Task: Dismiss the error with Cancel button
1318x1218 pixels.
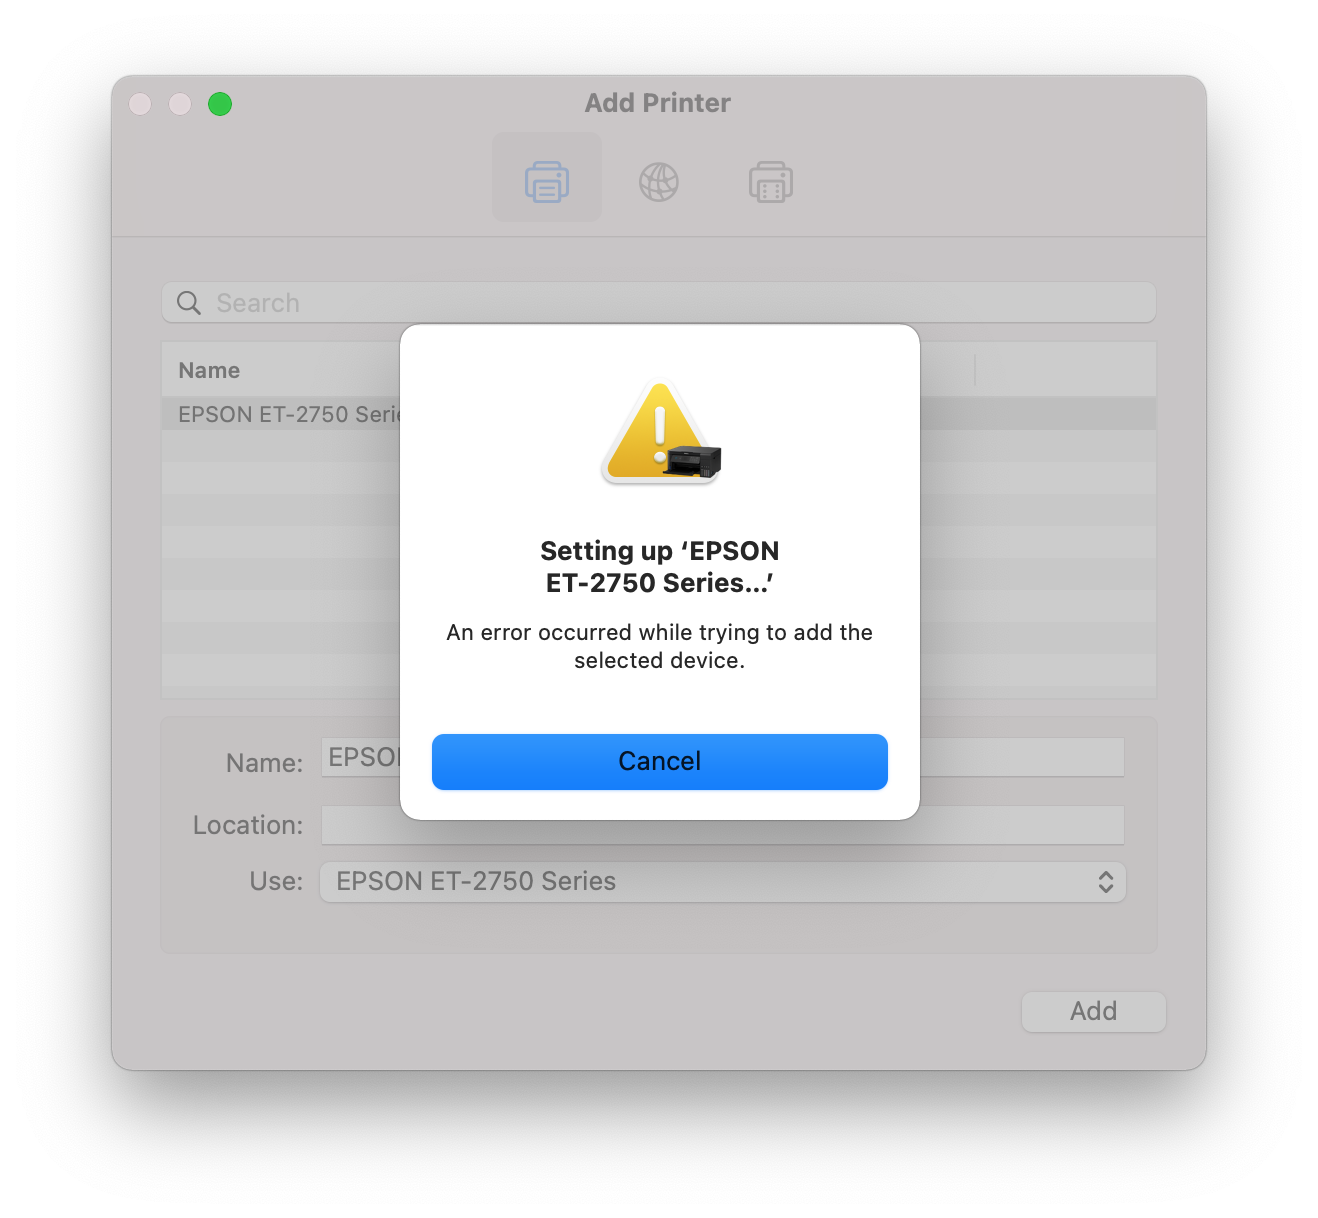Action: [x=660, y=762]
